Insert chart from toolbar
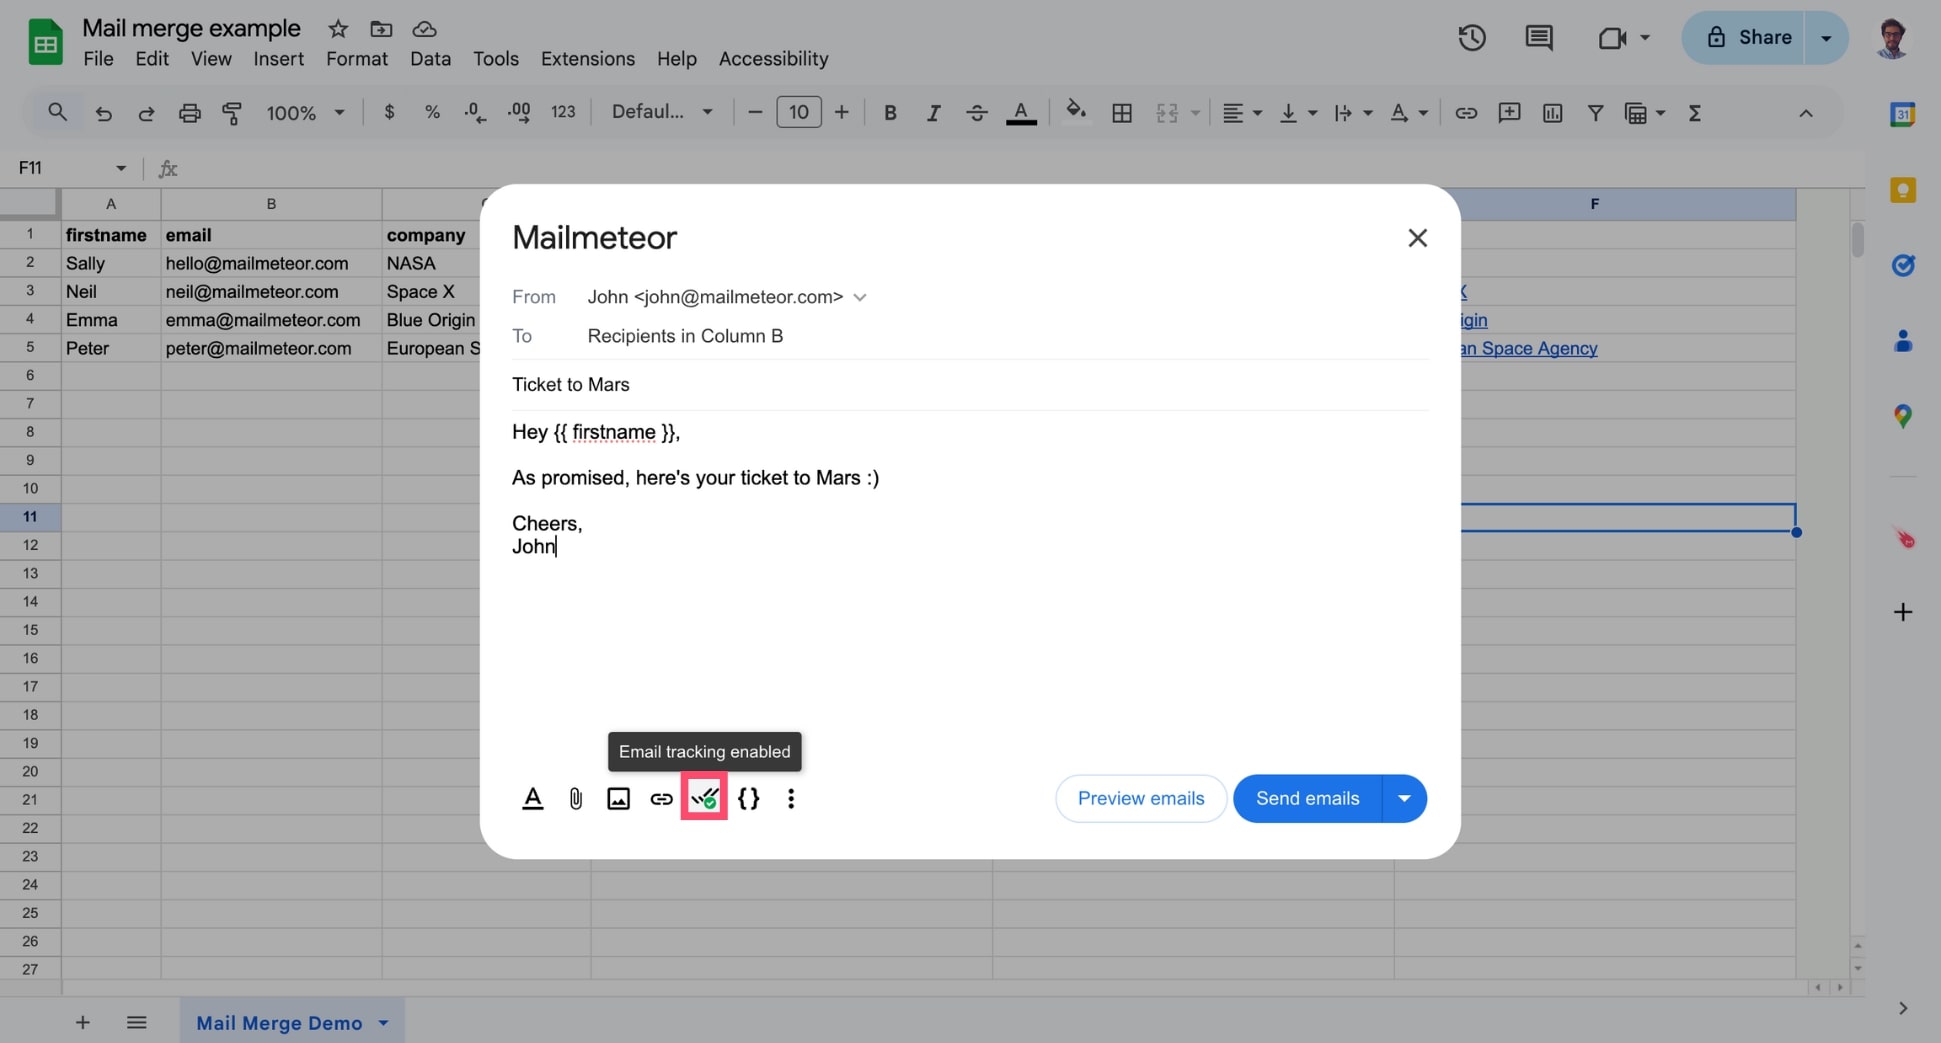Screen dimensions: 1941x1043 point(1552,113)
